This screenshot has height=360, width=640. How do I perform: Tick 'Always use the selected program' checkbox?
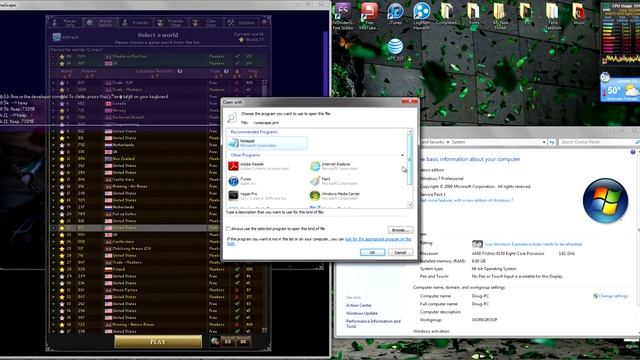(229, 229)
